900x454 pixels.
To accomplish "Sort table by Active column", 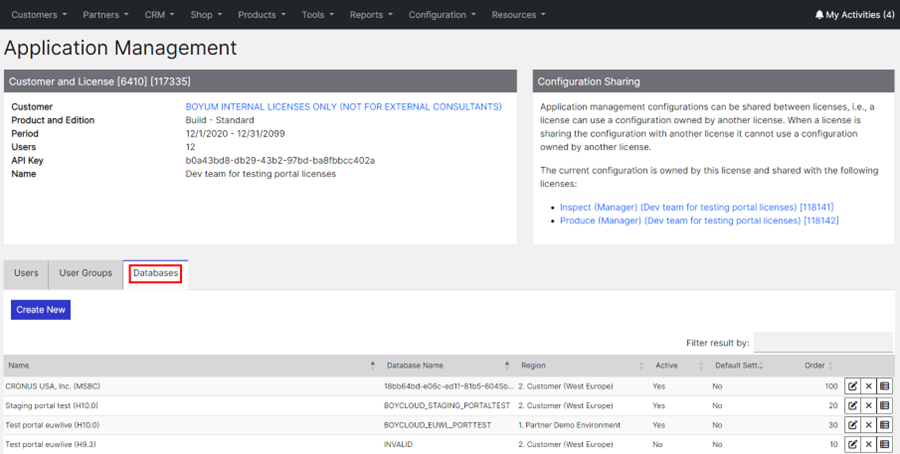I will click(x=679, y=365).
